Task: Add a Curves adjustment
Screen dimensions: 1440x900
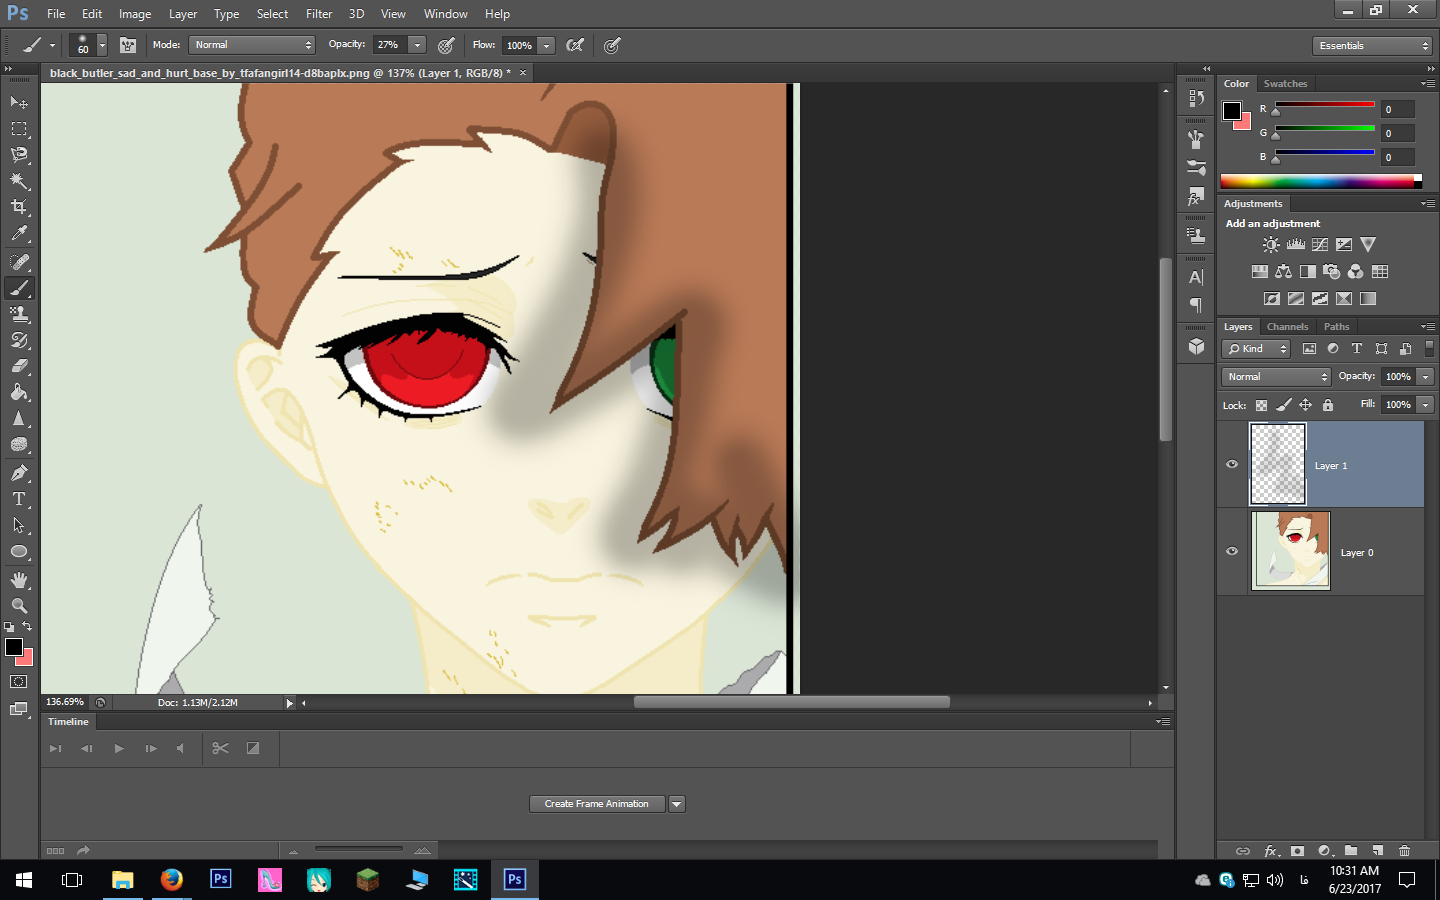Action: (x=1320, y=244)
